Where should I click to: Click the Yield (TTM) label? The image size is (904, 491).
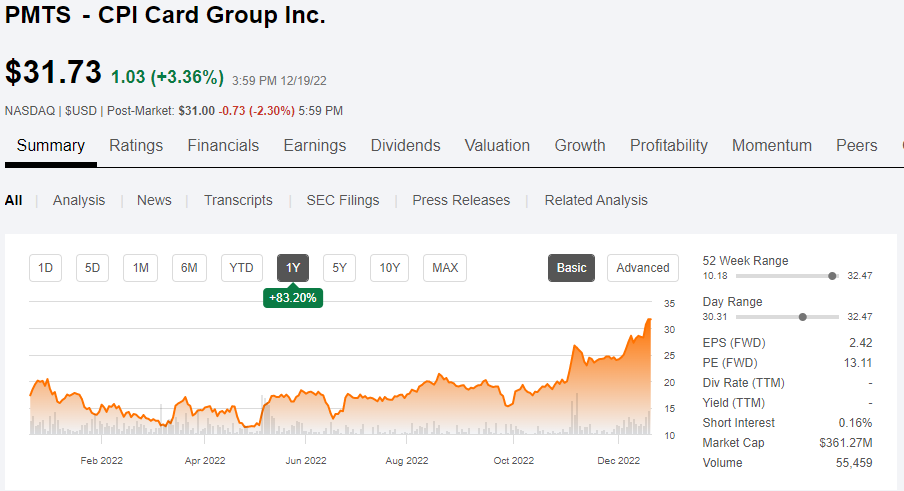point(733,403)
